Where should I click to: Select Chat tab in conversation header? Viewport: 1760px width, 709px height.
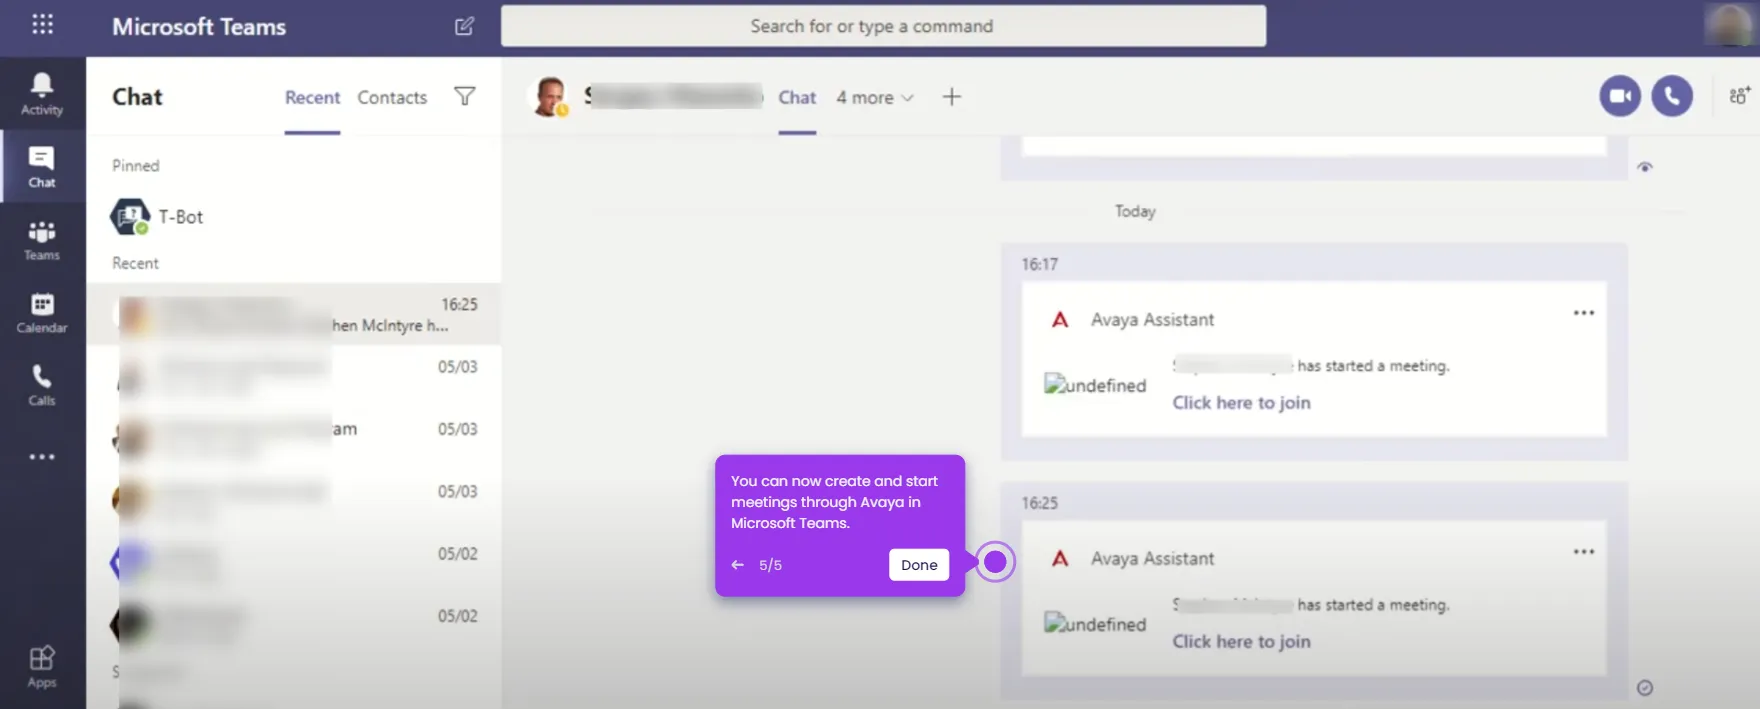[797, 97]
